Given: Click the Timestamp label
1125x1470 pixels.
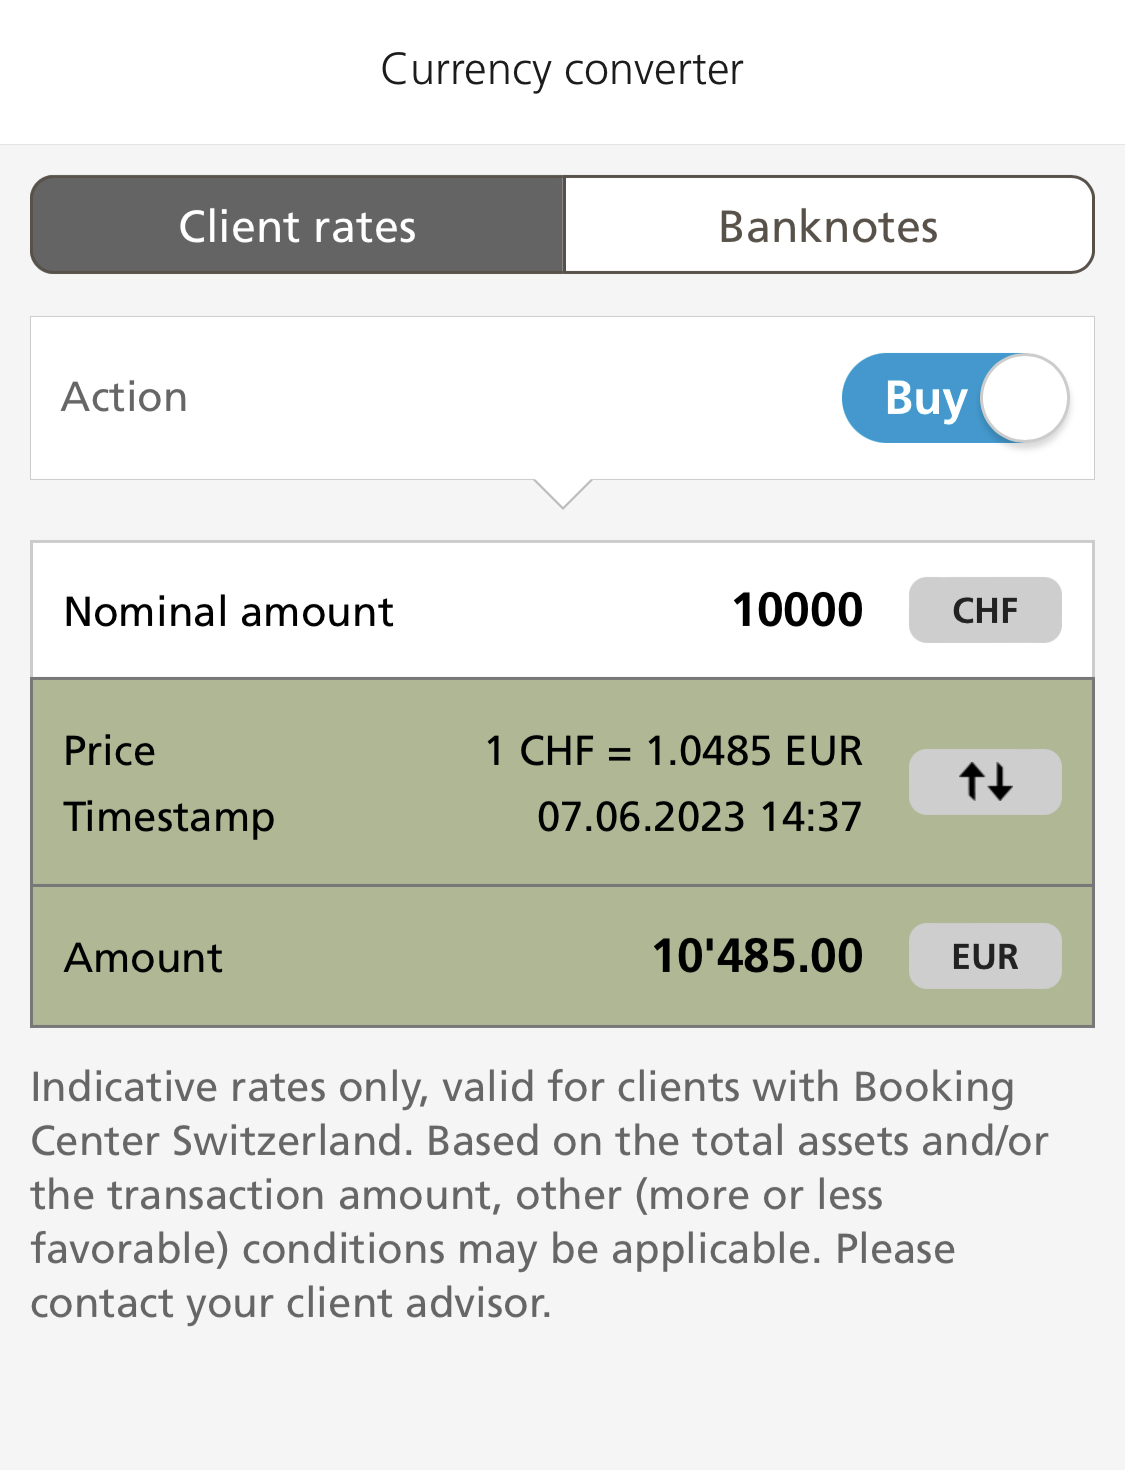Looking at the screenshot, I should tap(169, 818).
